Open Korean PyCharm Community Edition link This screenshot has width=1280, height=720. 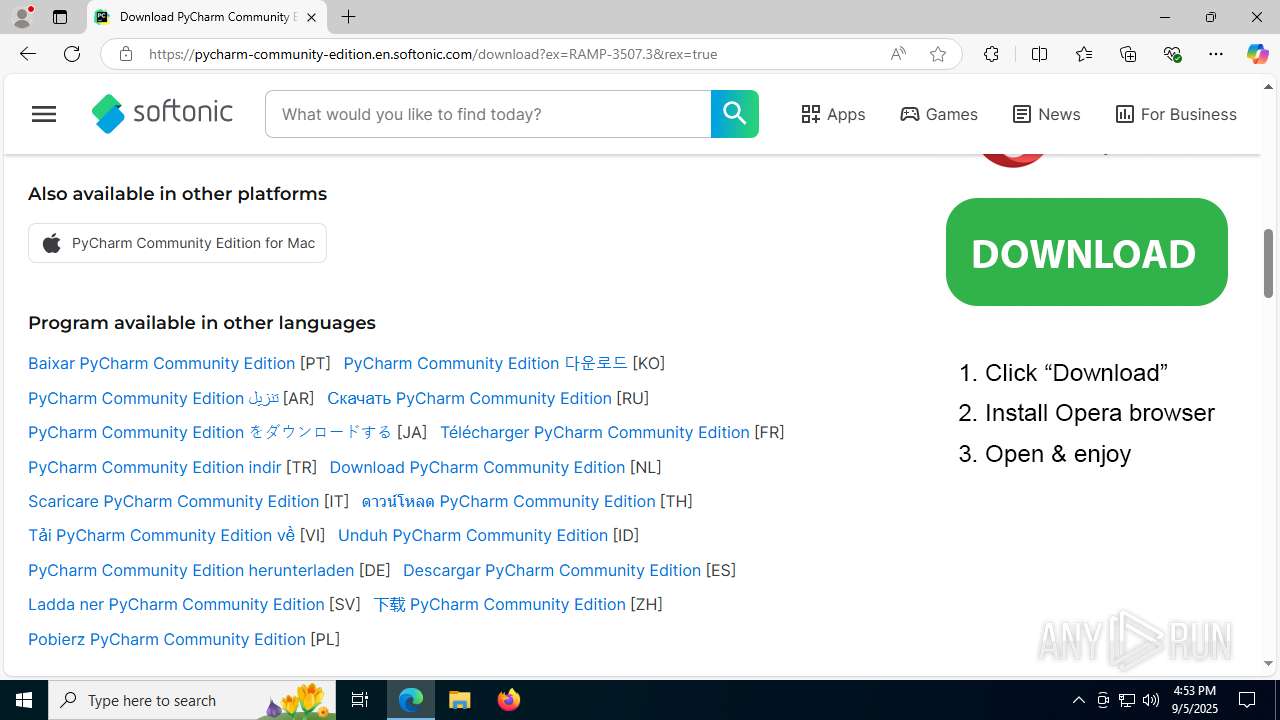click(x=485, y=363)
